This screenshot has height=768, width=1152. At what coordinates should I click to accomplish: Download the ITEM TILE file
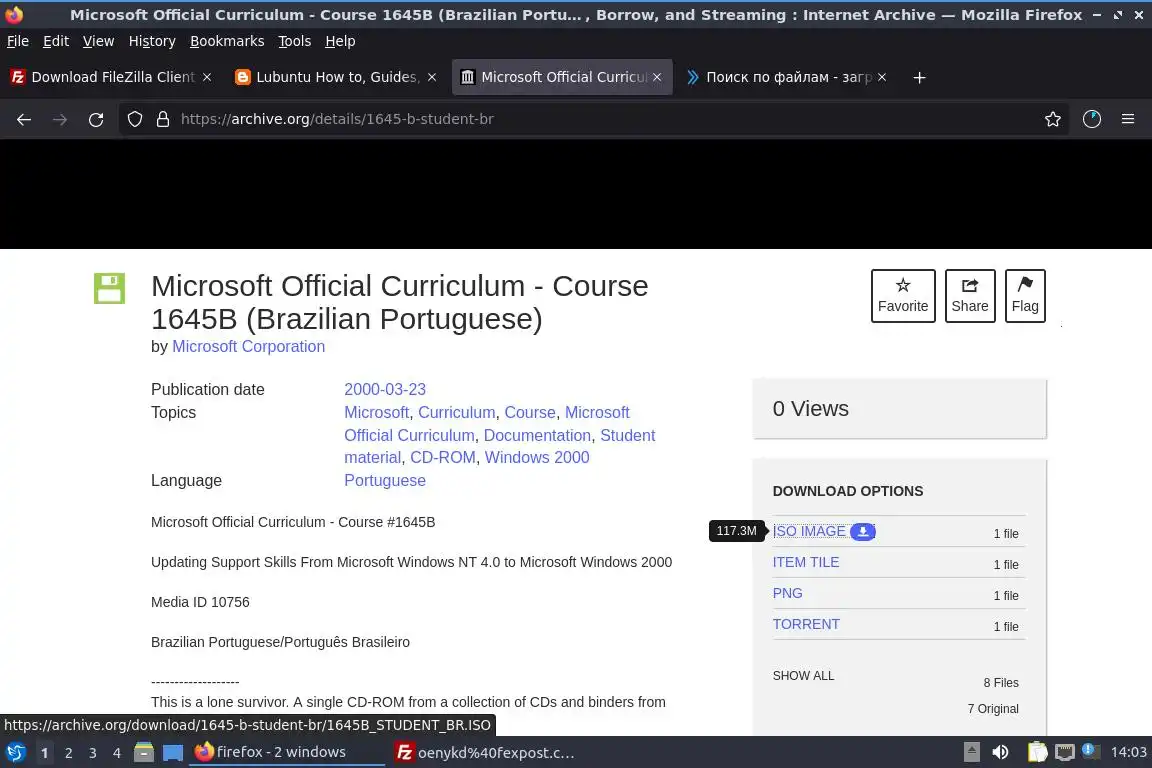click(806, 562)
